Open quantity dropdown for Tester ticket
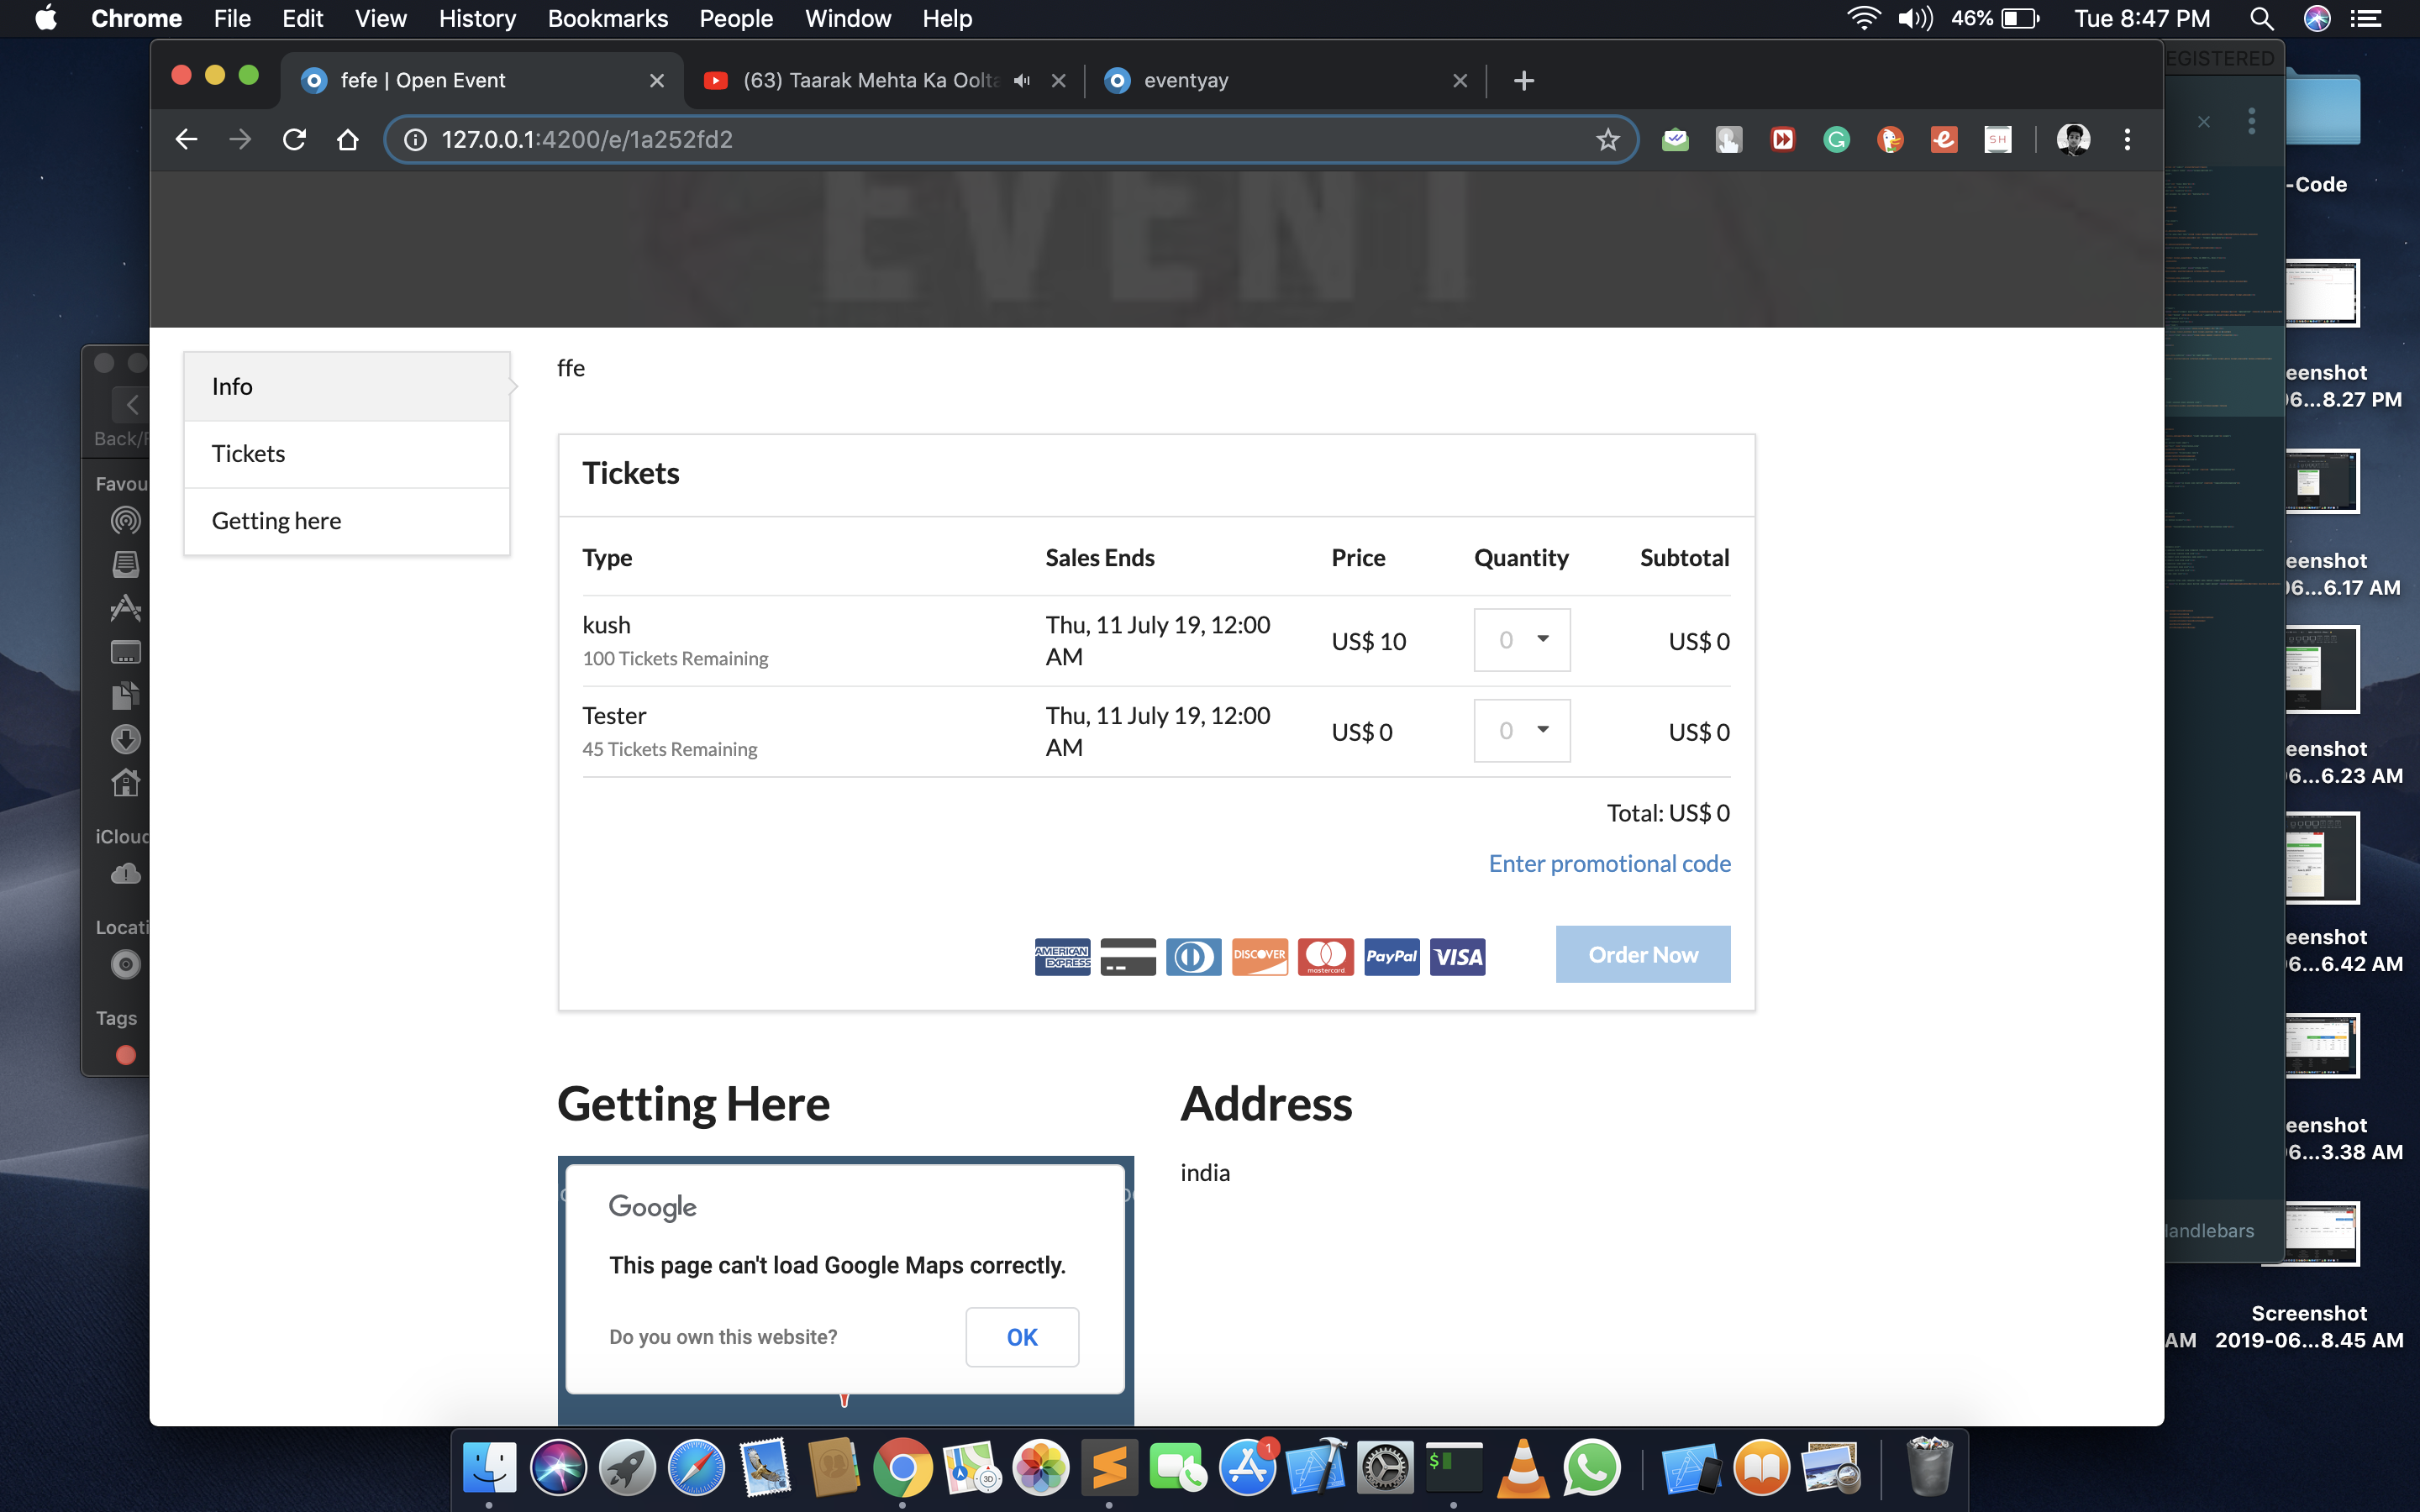The image size is (2420, 1512). [1521, 731]
